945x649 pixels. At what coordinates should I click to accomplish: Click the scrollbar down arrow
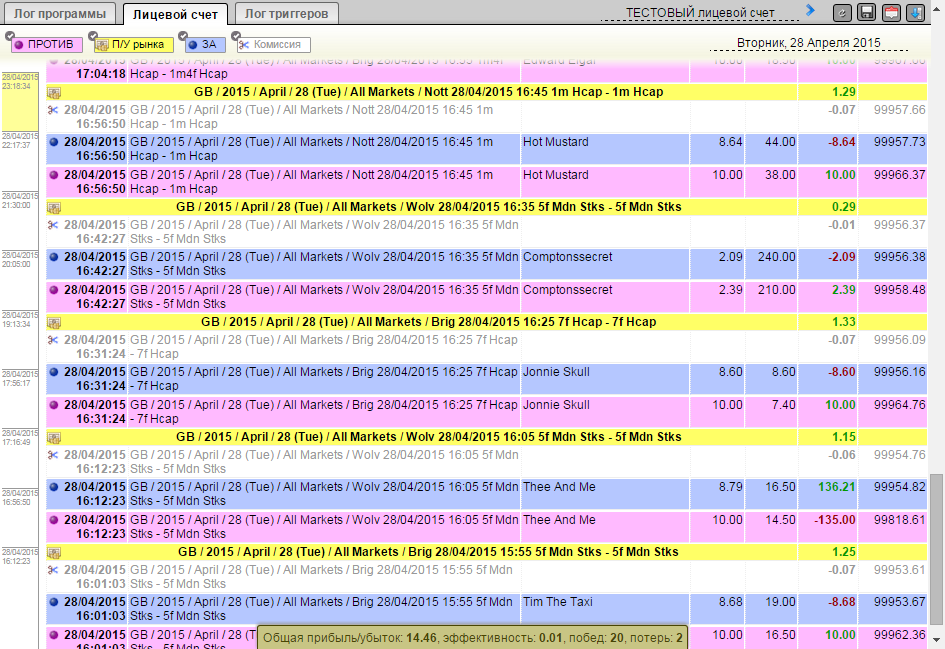937,639
